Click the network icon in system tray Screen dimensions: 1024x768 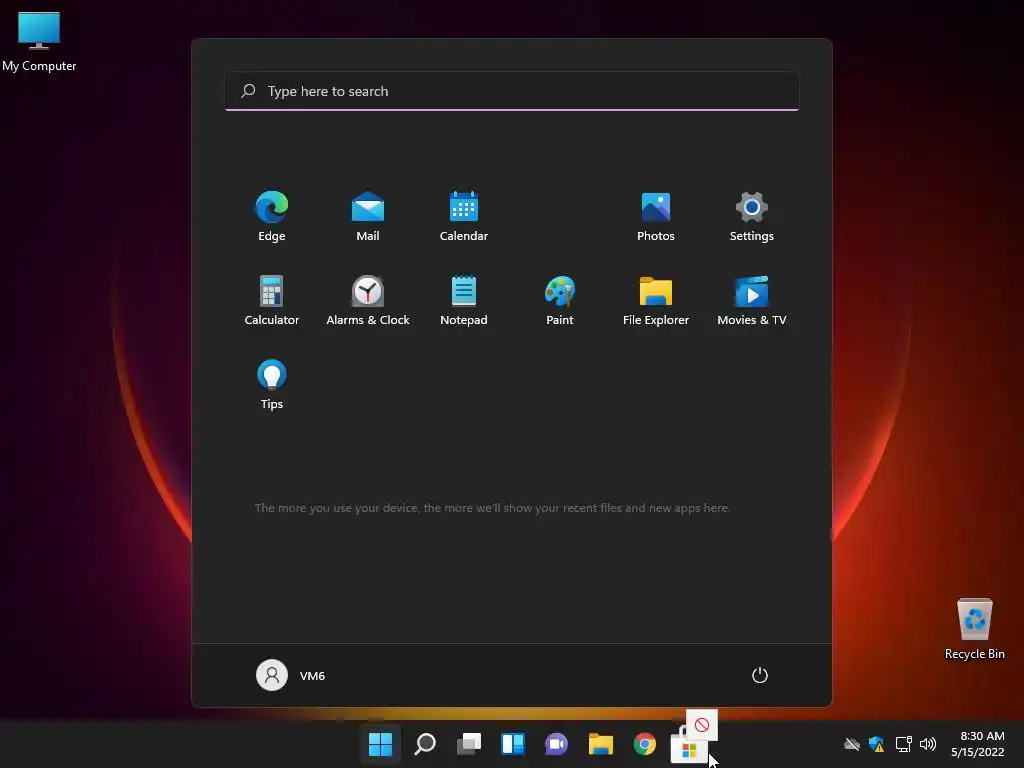(903, 744)
